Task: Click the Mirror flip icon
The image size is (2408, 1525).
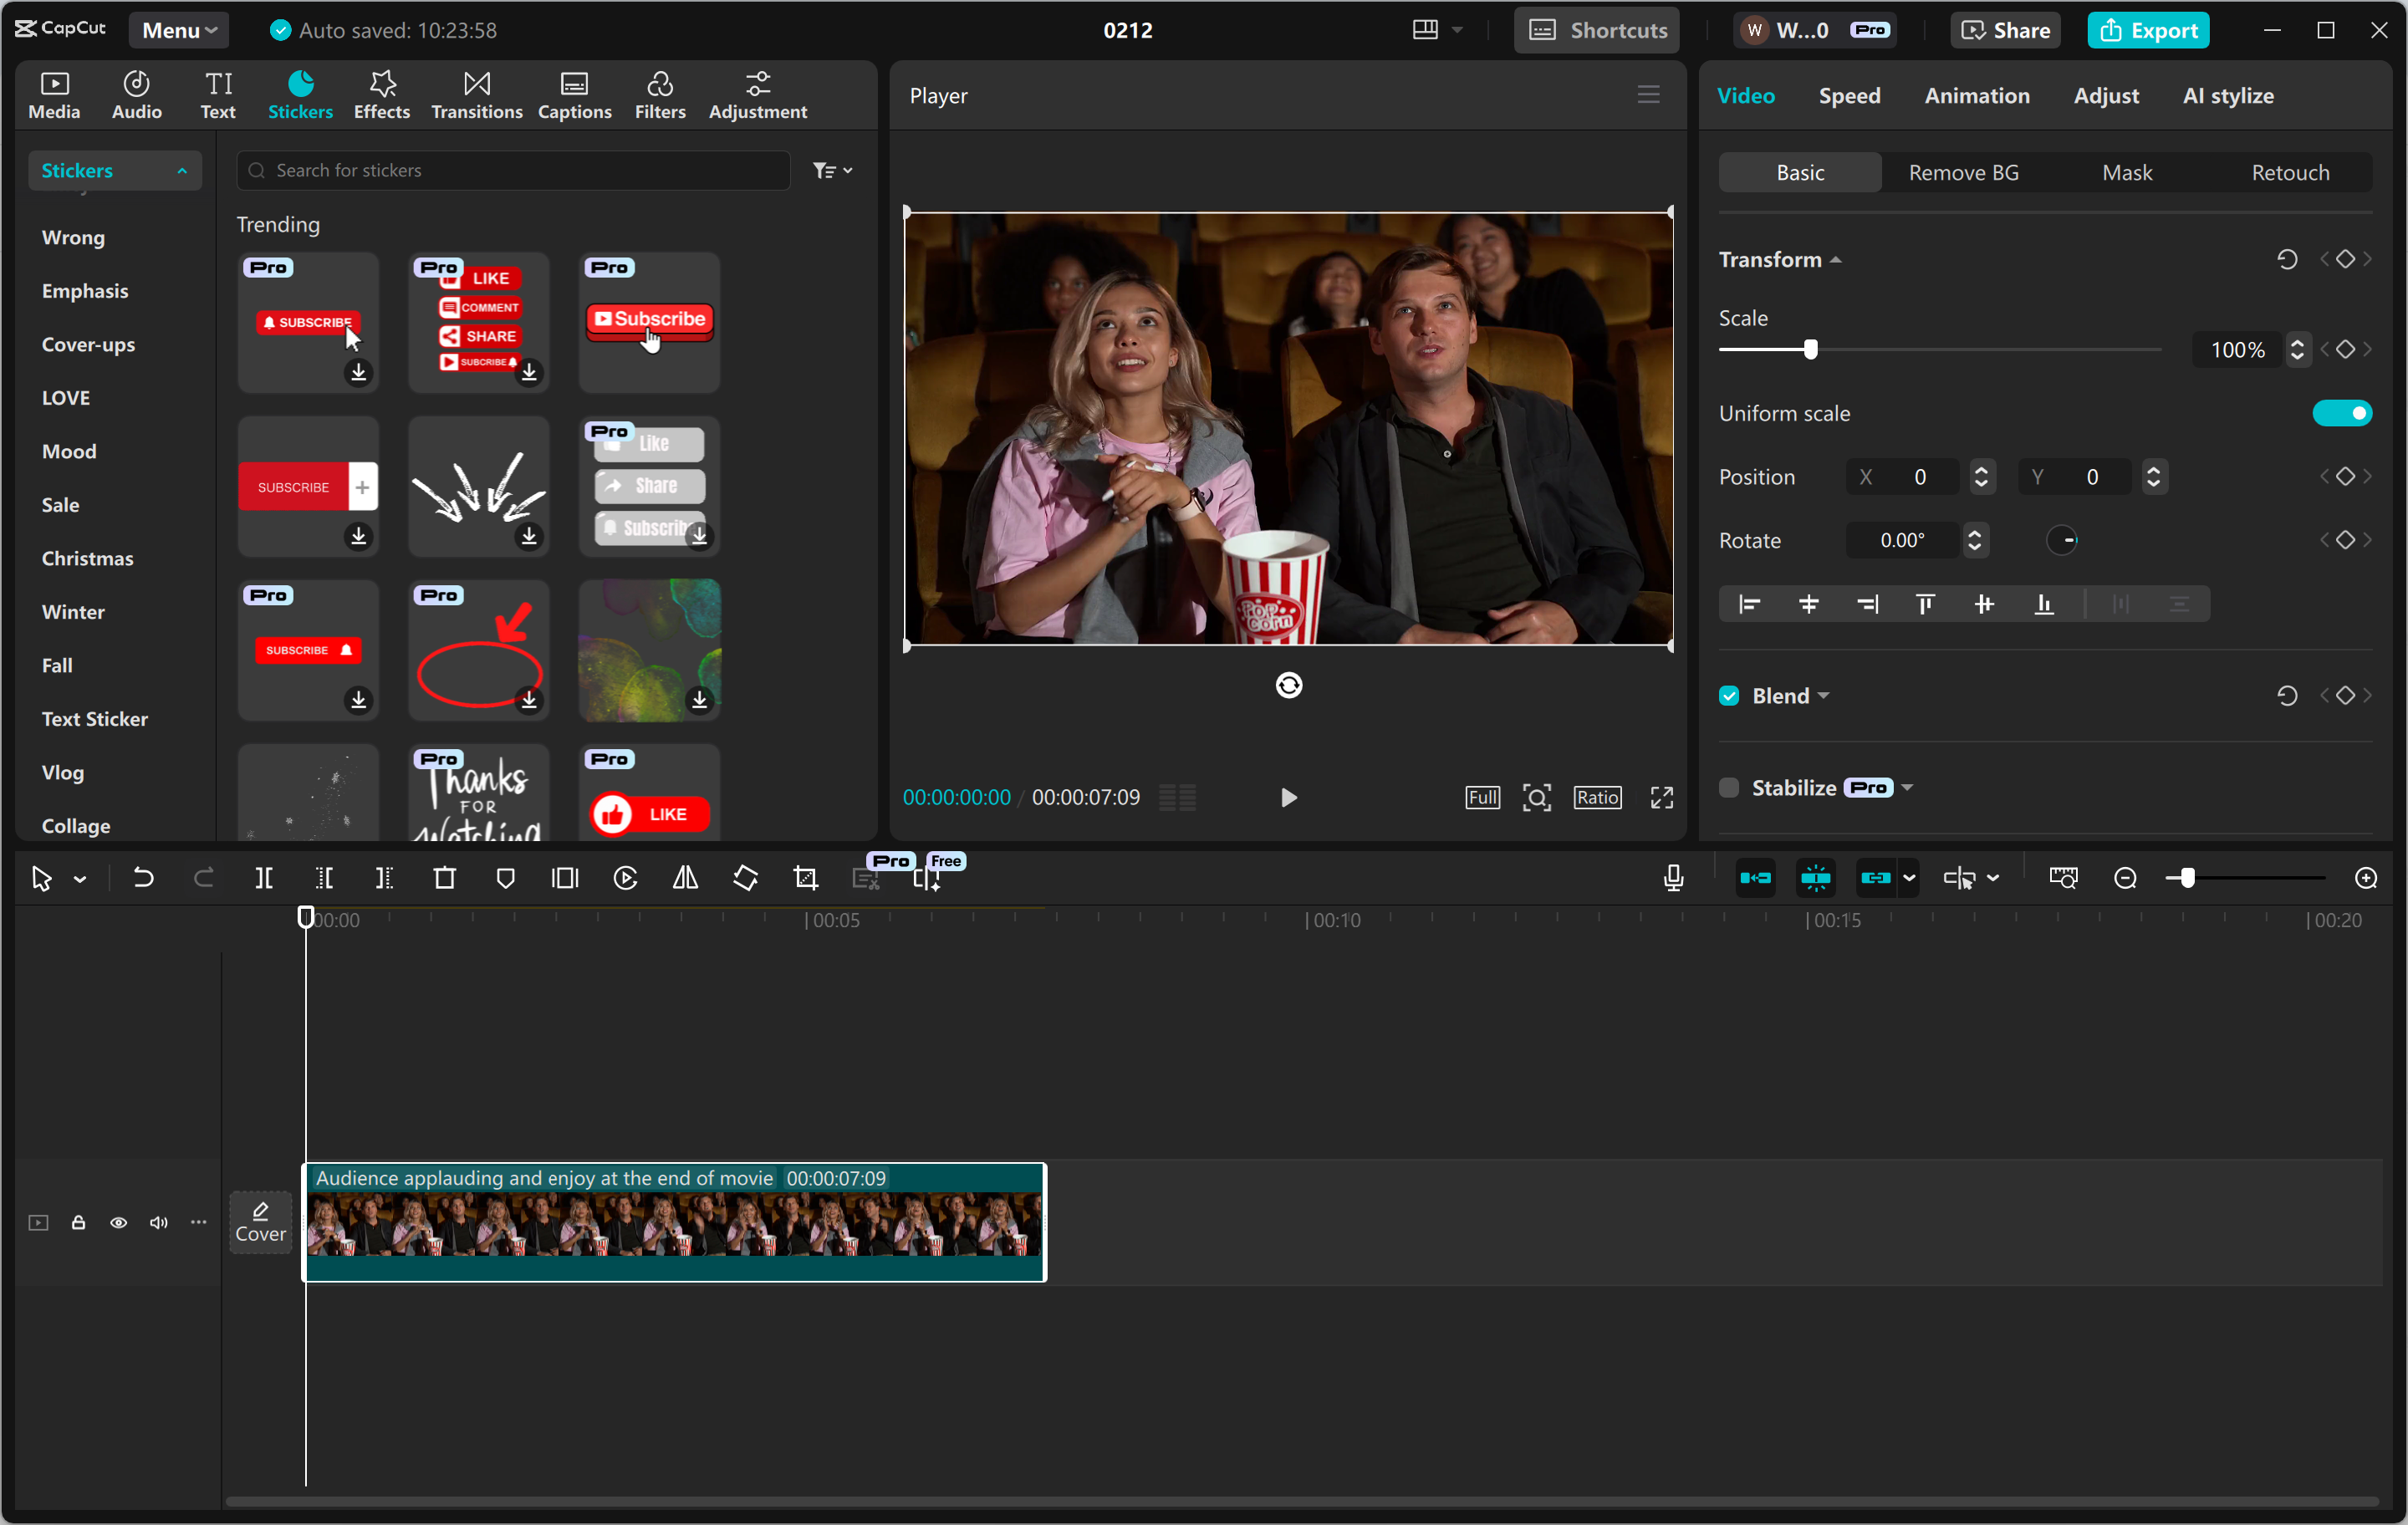Action: tap(685, 878)
